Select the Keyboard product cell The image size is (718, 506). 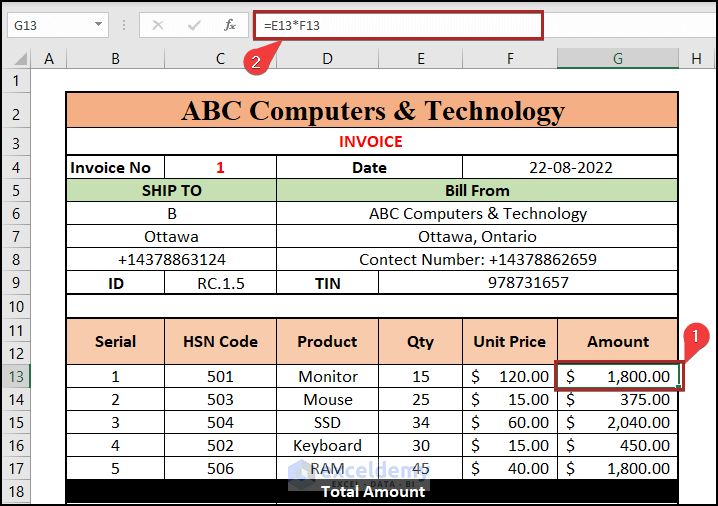tap(327, 445)
